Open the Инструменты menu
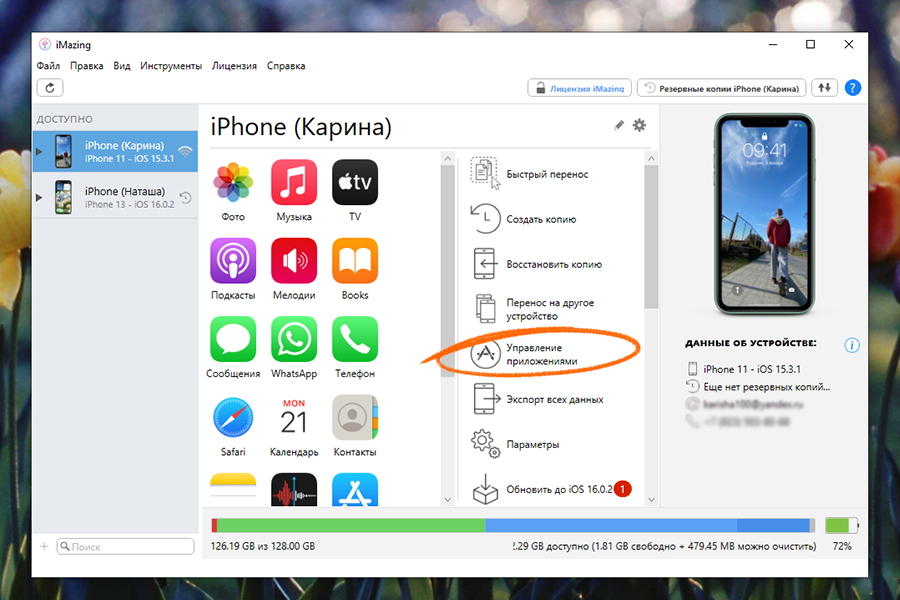 171,65
